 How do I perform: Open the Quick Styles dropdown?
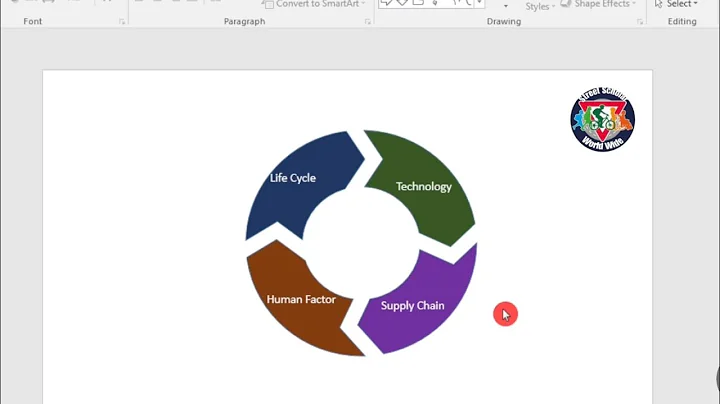[x=540, y=6]
